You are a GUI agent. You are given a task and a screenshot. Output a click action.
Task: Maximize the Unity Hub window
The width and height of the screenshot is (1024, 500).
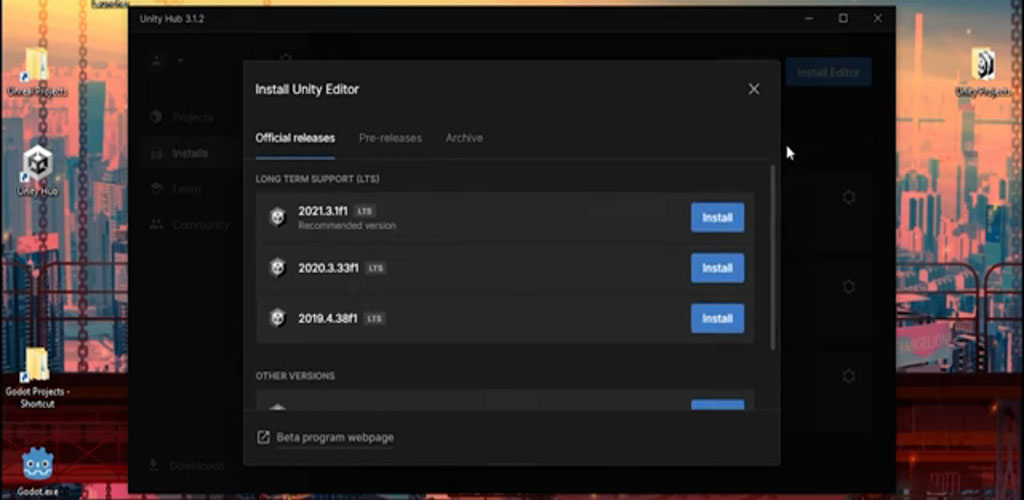(843, 19)
